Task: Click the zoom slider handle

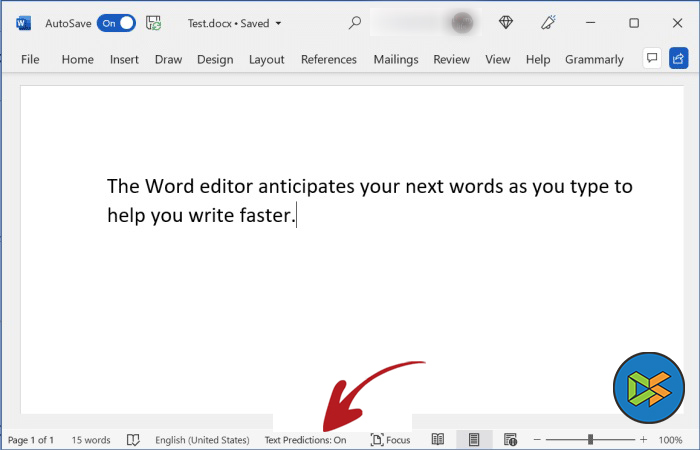Action: (x=590, y=439)
